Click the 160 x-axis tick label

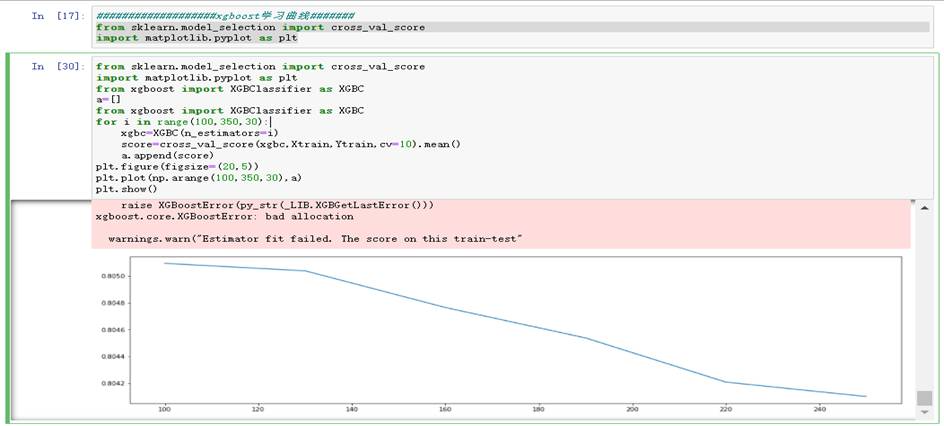click(x=444, y=410)
